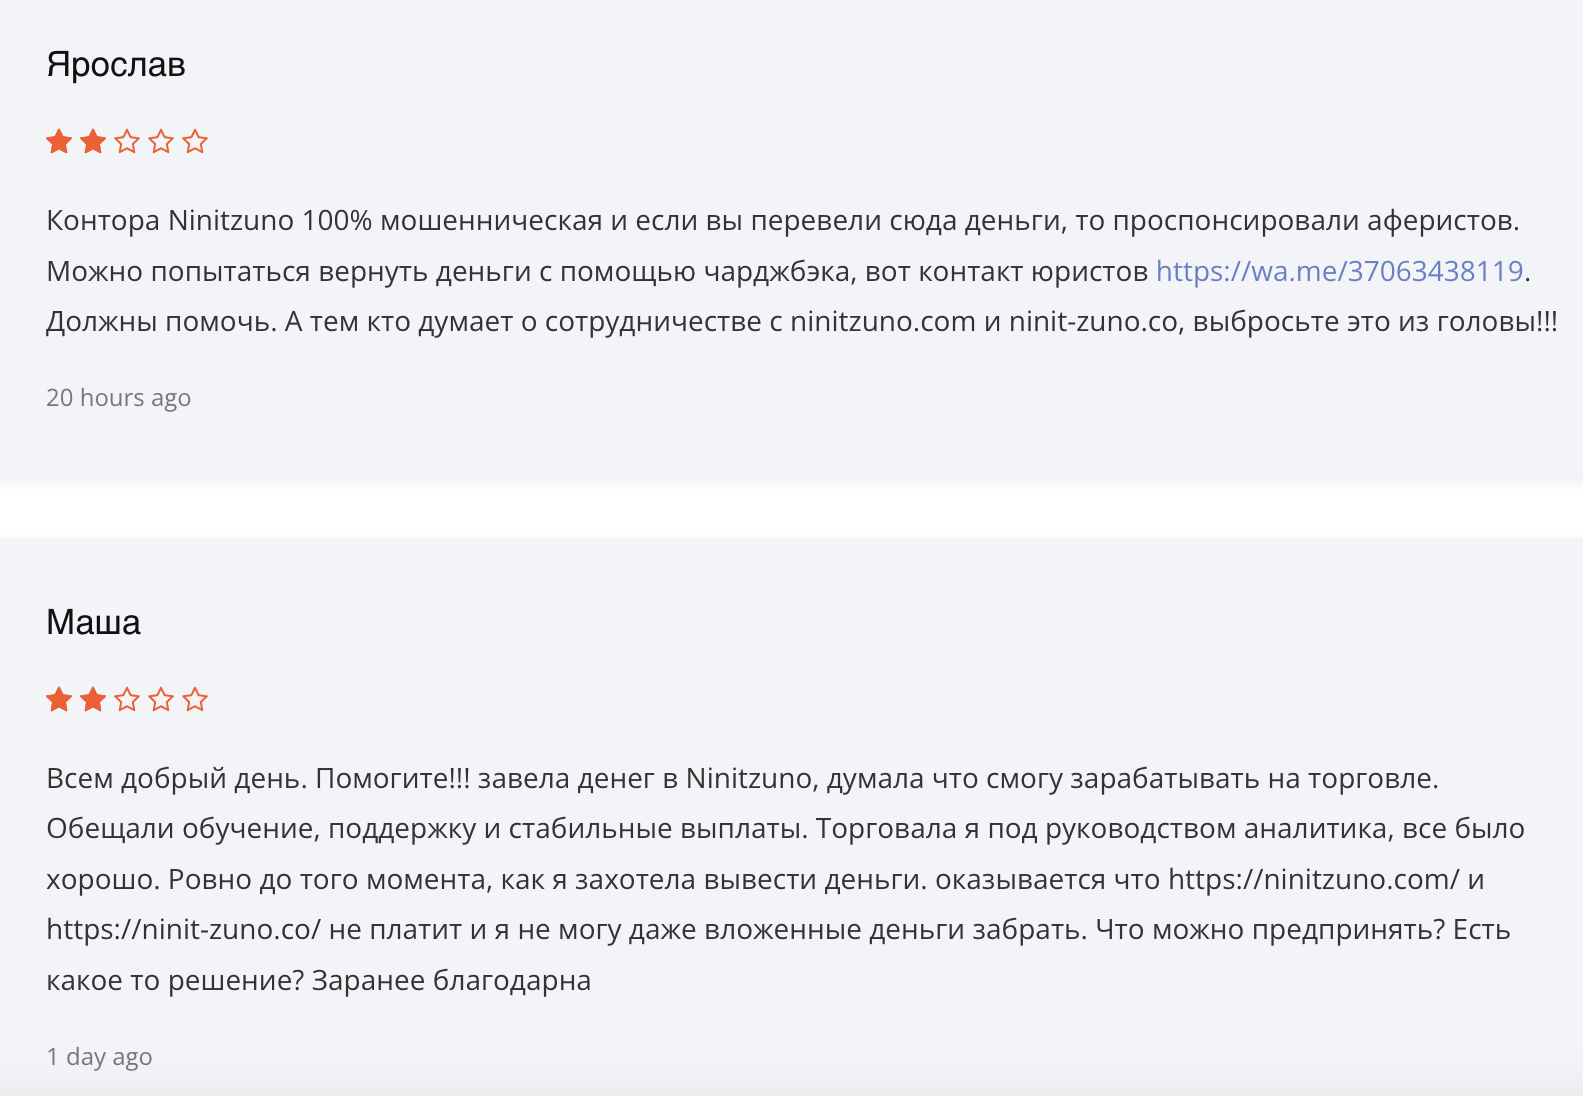Click the third star in Ярослав's rating
Viewport: 1583px width, 1096px height.
127,142
